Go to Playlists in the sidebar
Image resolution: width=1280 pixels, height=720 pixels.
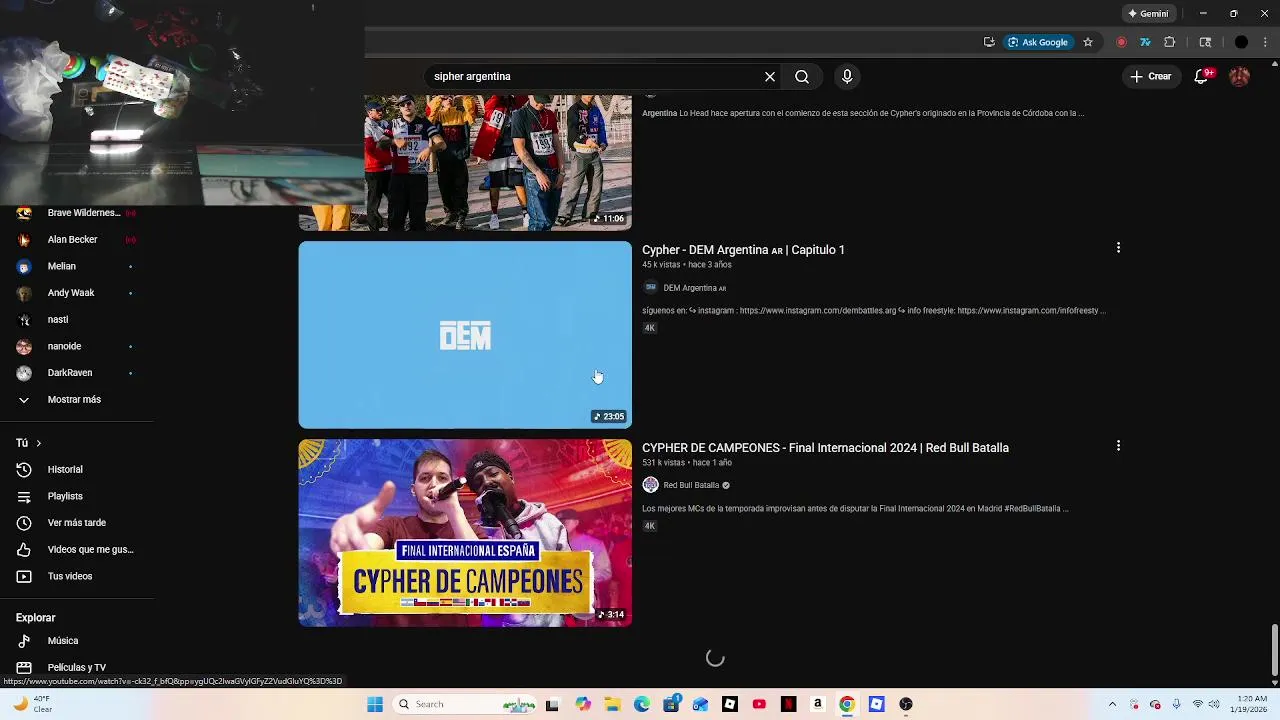[76, 496]
